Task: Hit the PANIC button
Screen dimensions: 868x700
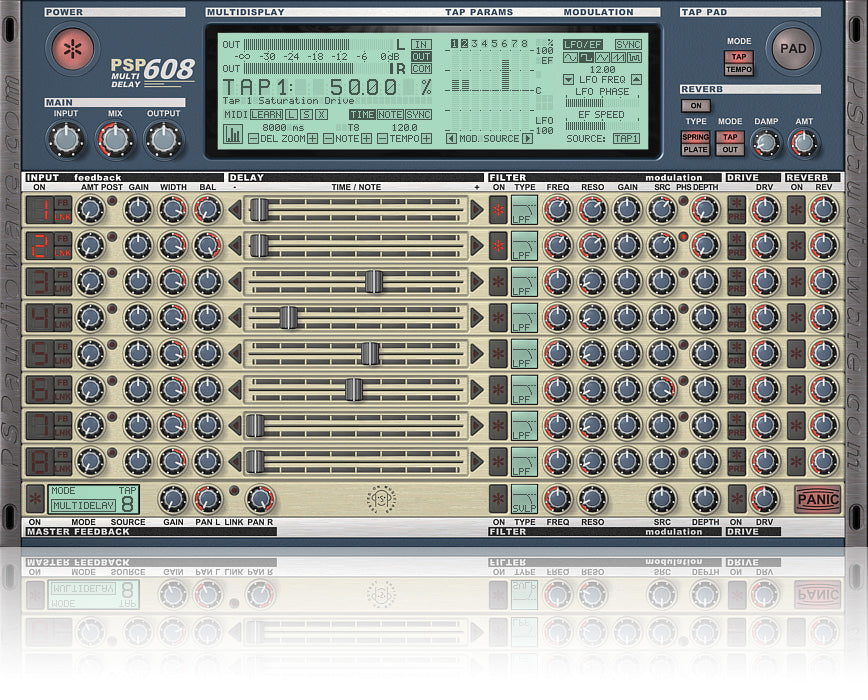Action: pyautogui.click(x=818, y=499)
